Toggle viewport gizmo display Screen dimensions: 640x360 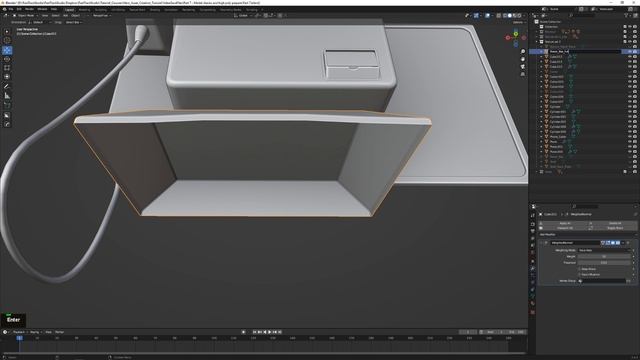coord(476,16)
